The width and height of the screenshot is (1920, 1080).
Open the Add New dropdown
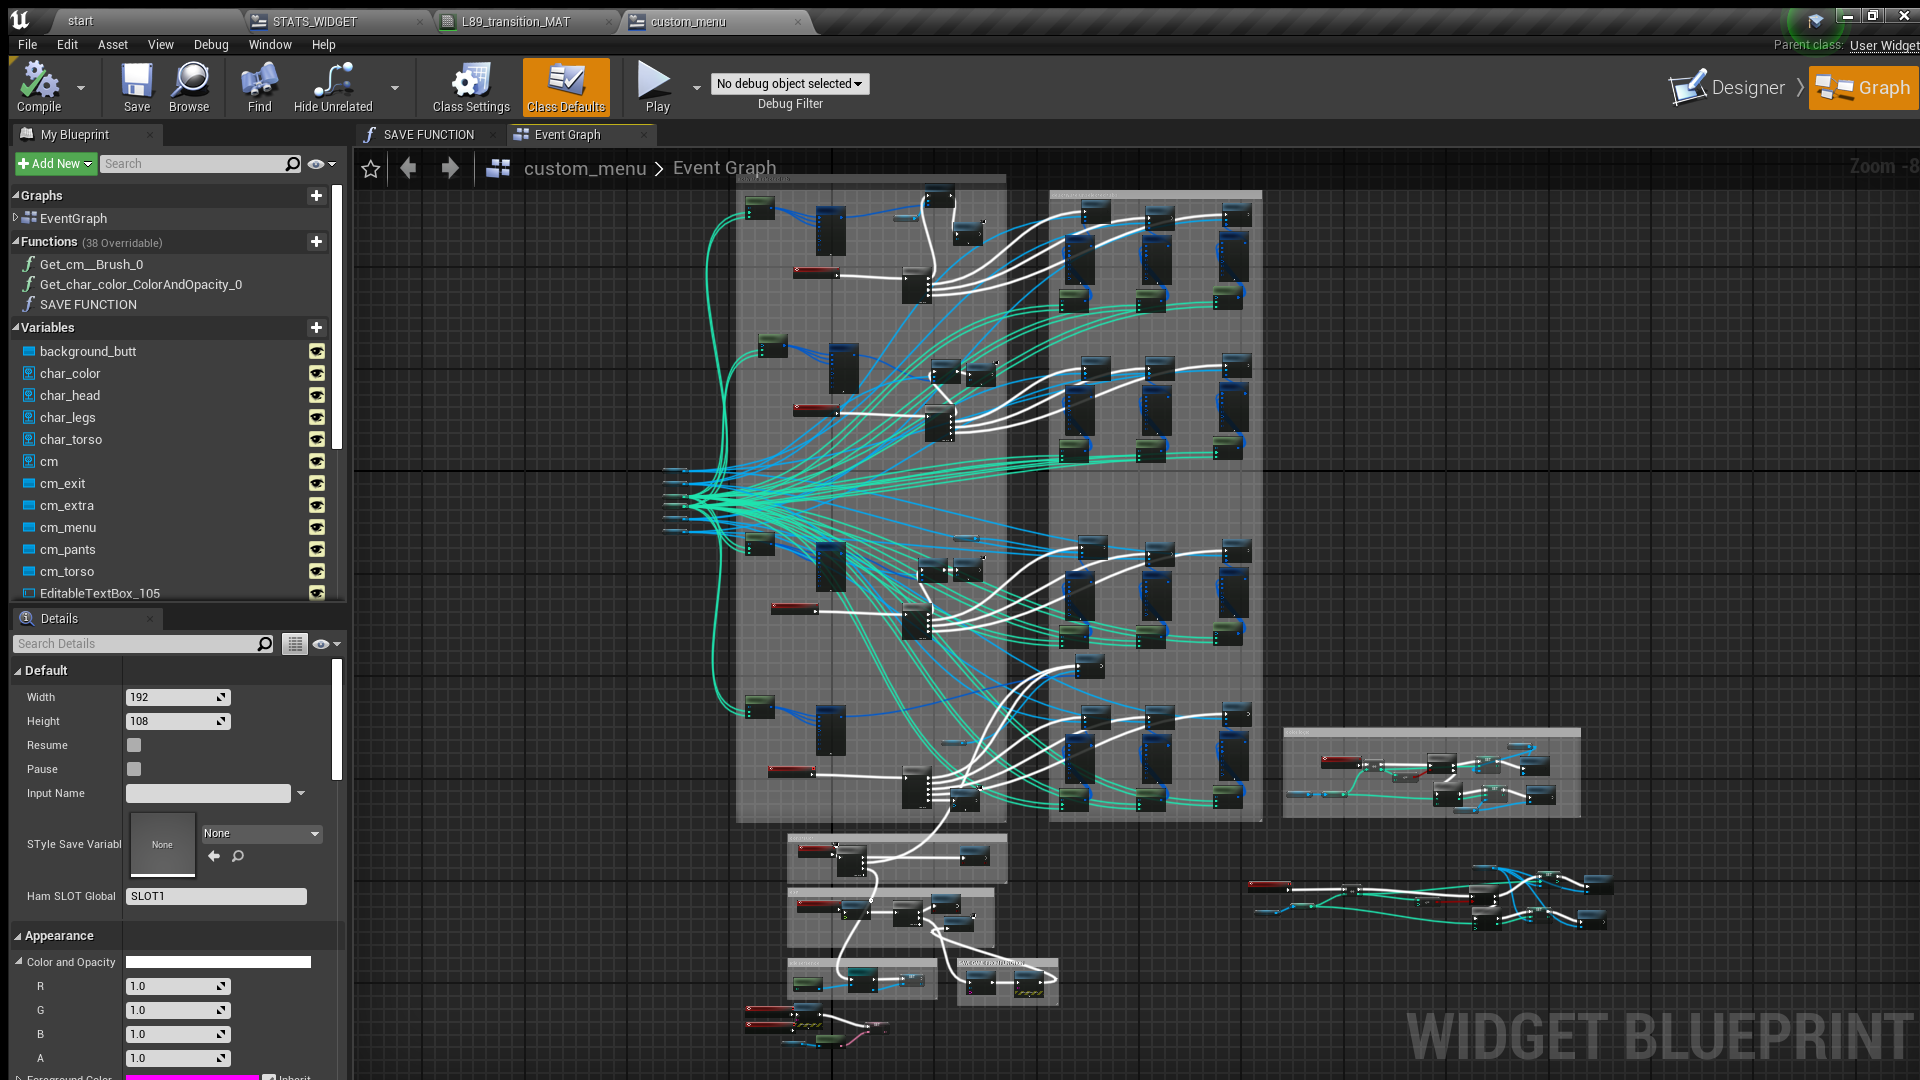55,164
